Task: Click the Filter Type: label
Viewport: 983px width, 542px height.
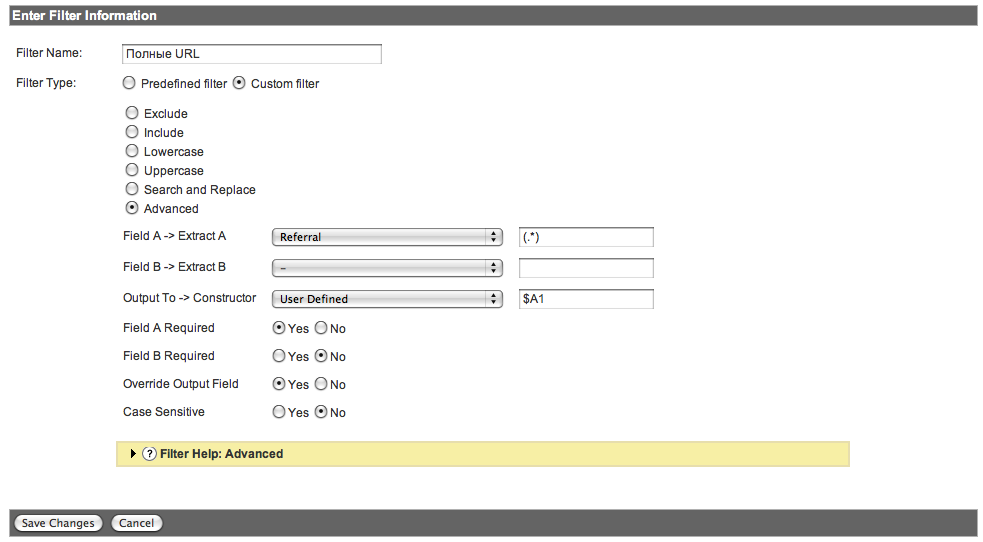Action: click(x=46, y=83)
